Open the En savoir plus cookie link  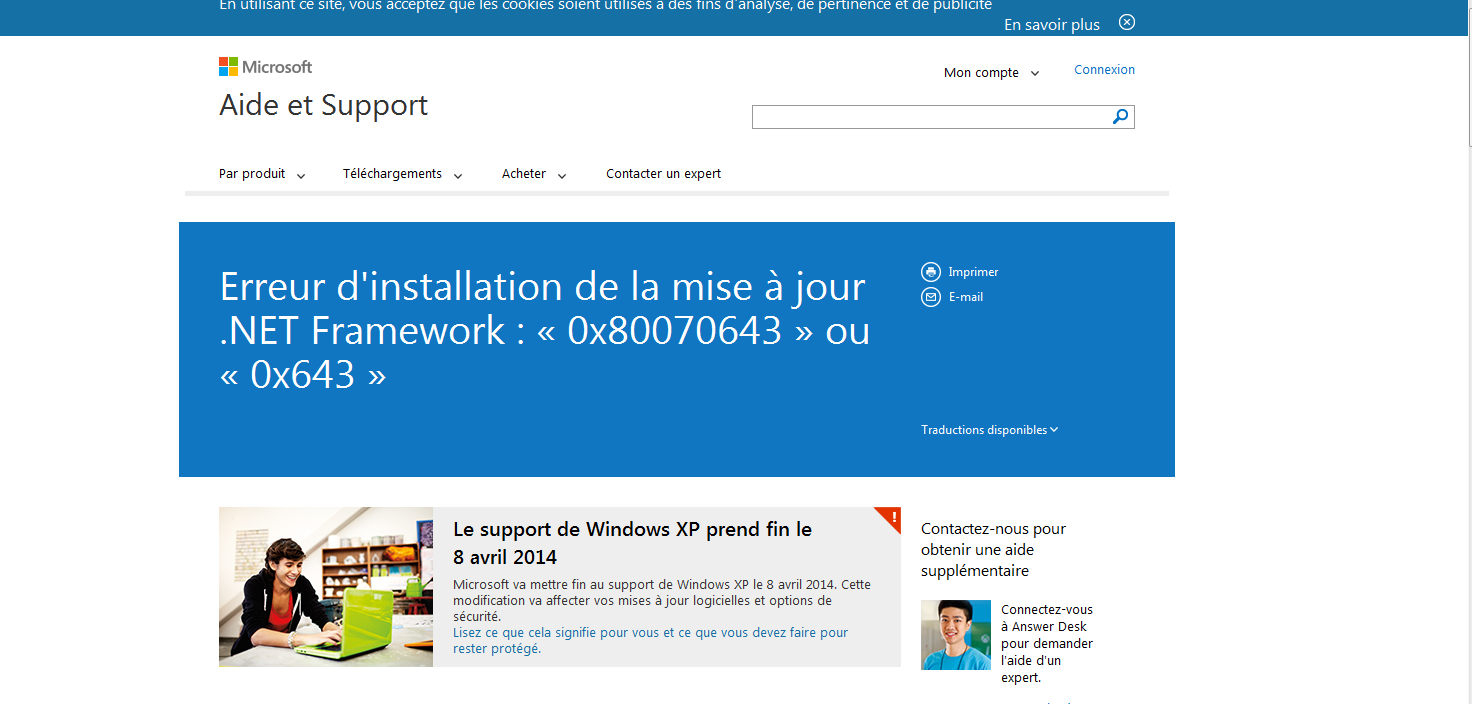[x=1052, y=25]
